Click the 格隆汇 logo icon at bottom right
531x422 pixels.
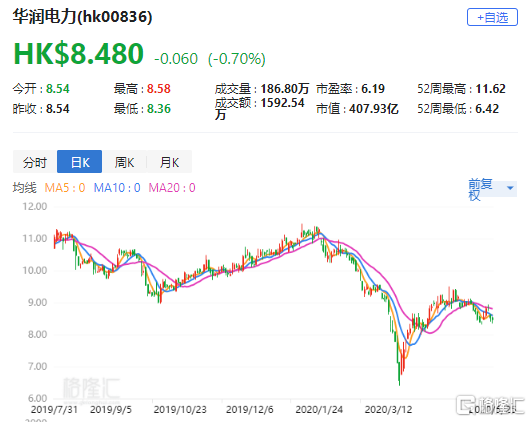tap(465, 405)
